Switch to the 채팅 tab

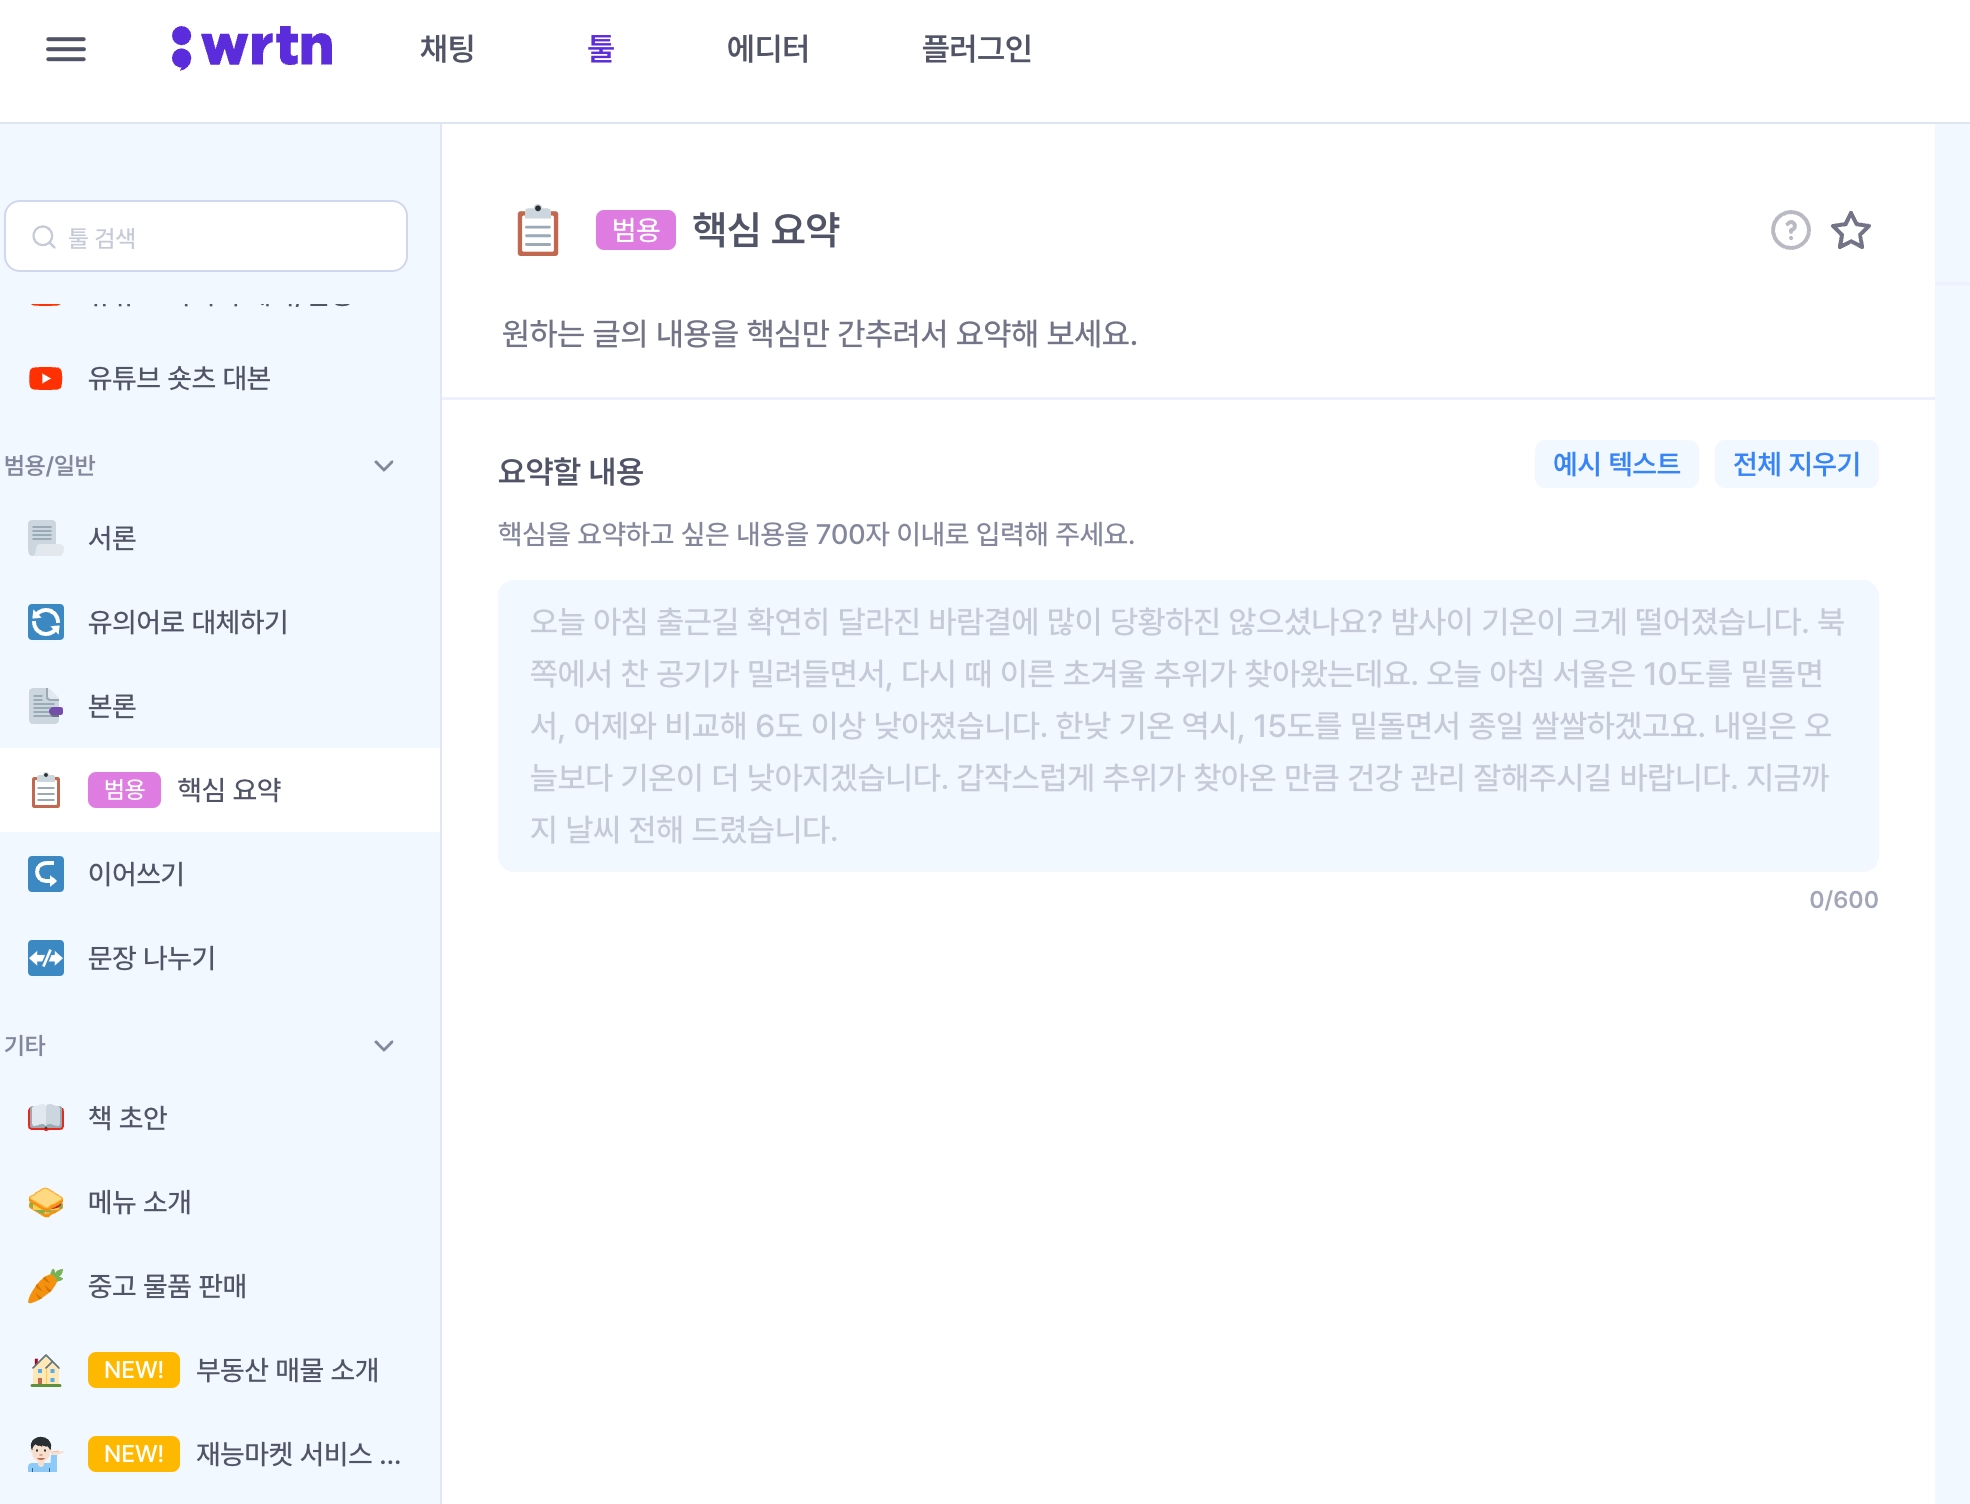(447, 49)
